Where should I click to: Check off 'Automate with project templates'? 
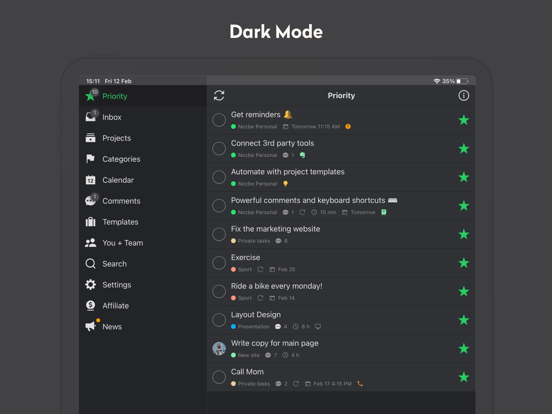219,177
